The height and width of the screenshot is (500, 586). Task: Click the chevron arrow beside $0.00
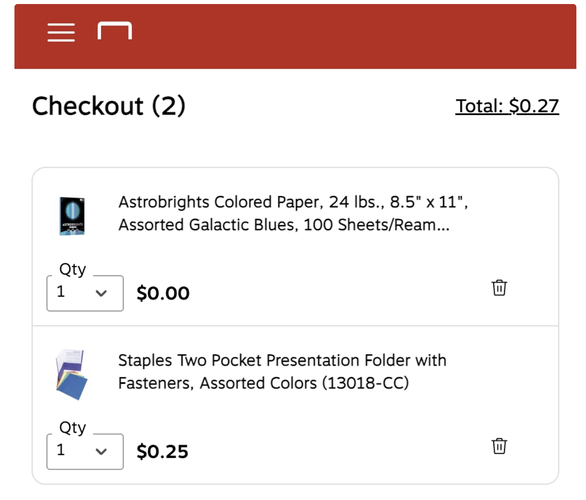101,293
